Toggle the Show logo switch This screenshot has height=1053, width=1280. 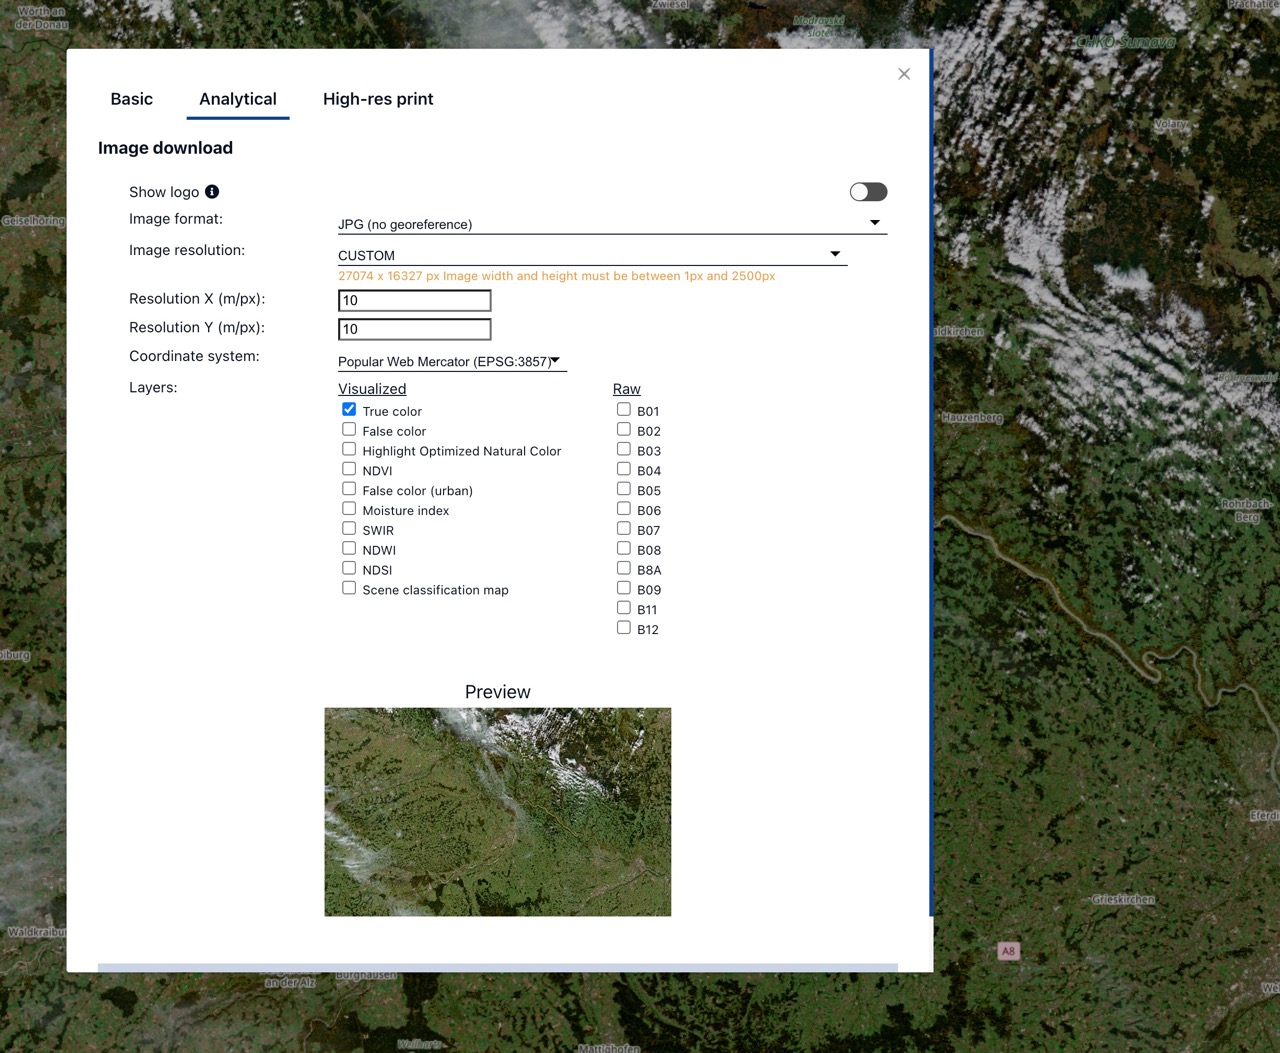tap(868, 192)
